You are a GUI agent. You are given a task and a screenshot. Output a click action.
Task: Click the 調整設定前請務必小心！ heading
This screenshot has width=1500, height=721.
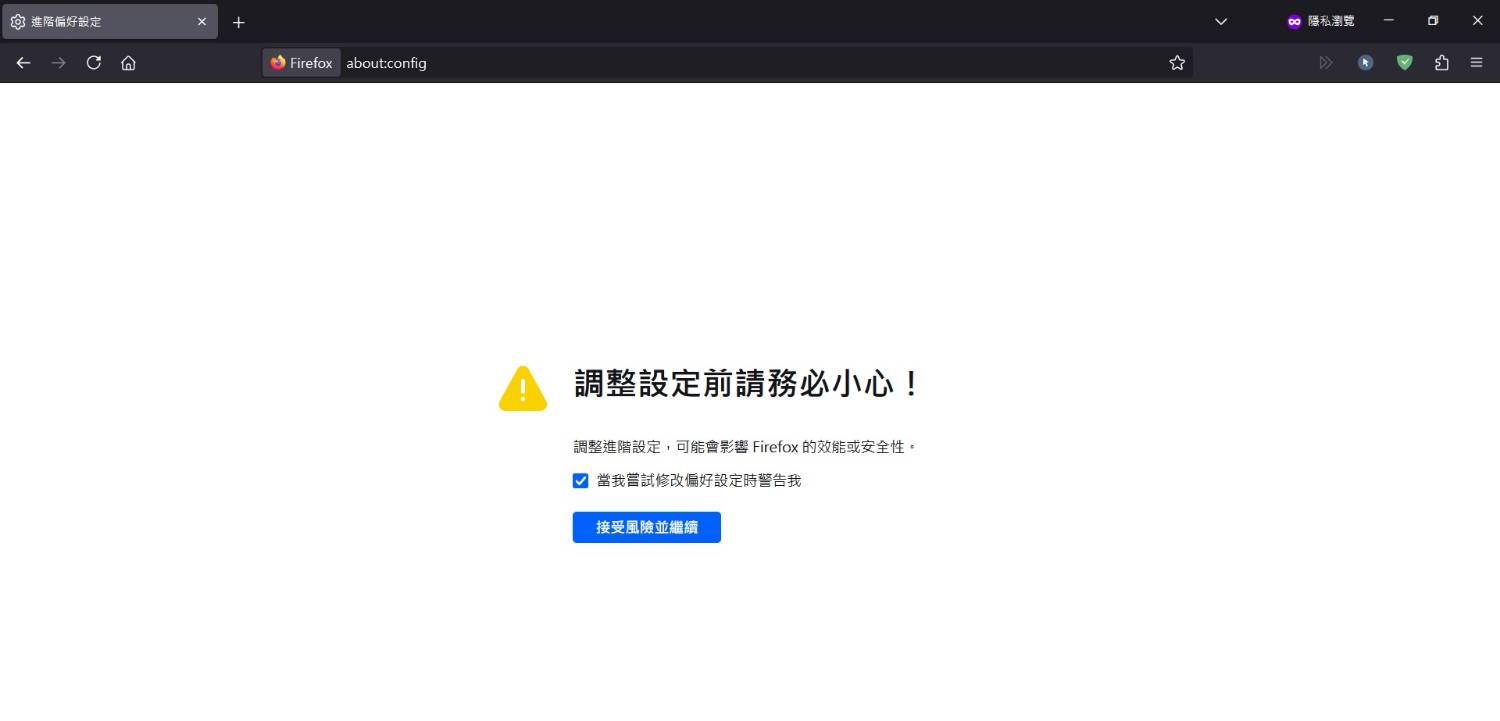coord(747,383)
